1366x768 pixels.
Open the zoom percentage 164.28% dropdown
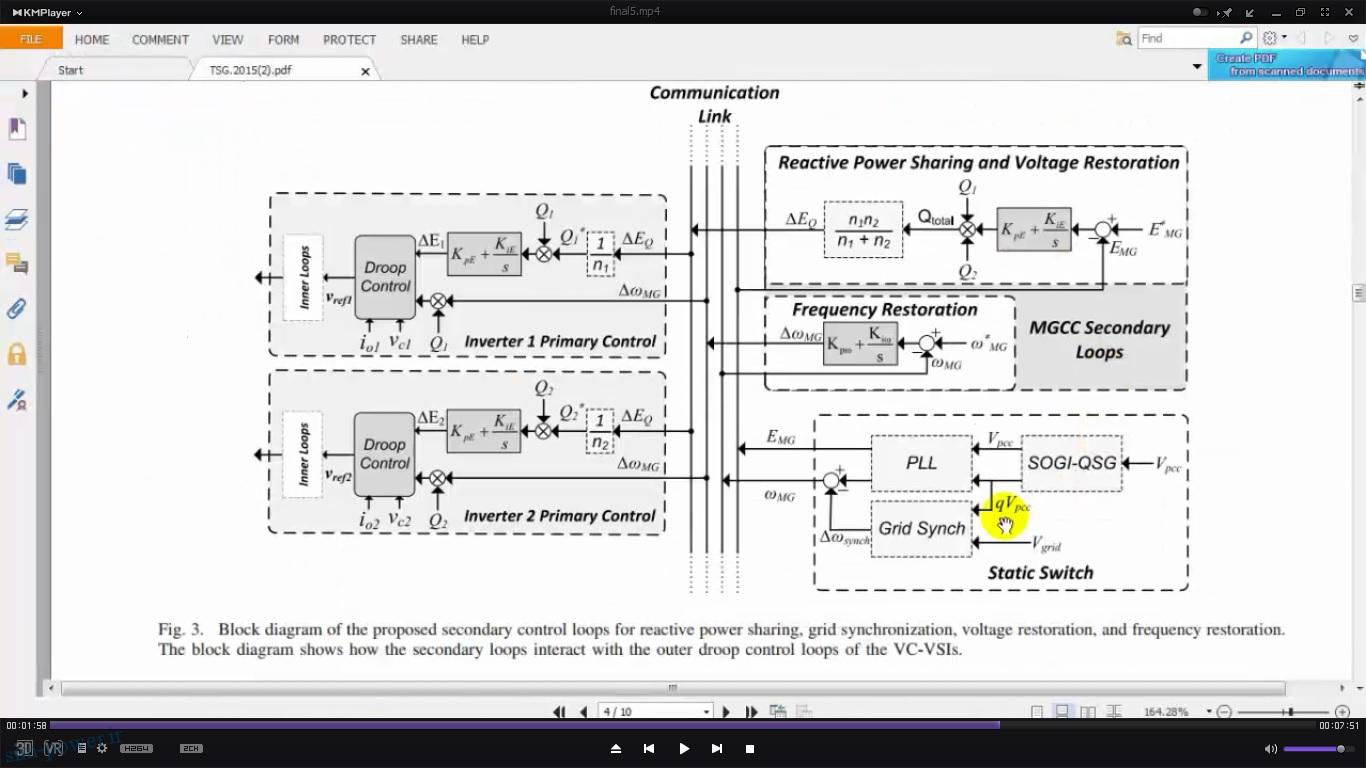[1209, 712]
